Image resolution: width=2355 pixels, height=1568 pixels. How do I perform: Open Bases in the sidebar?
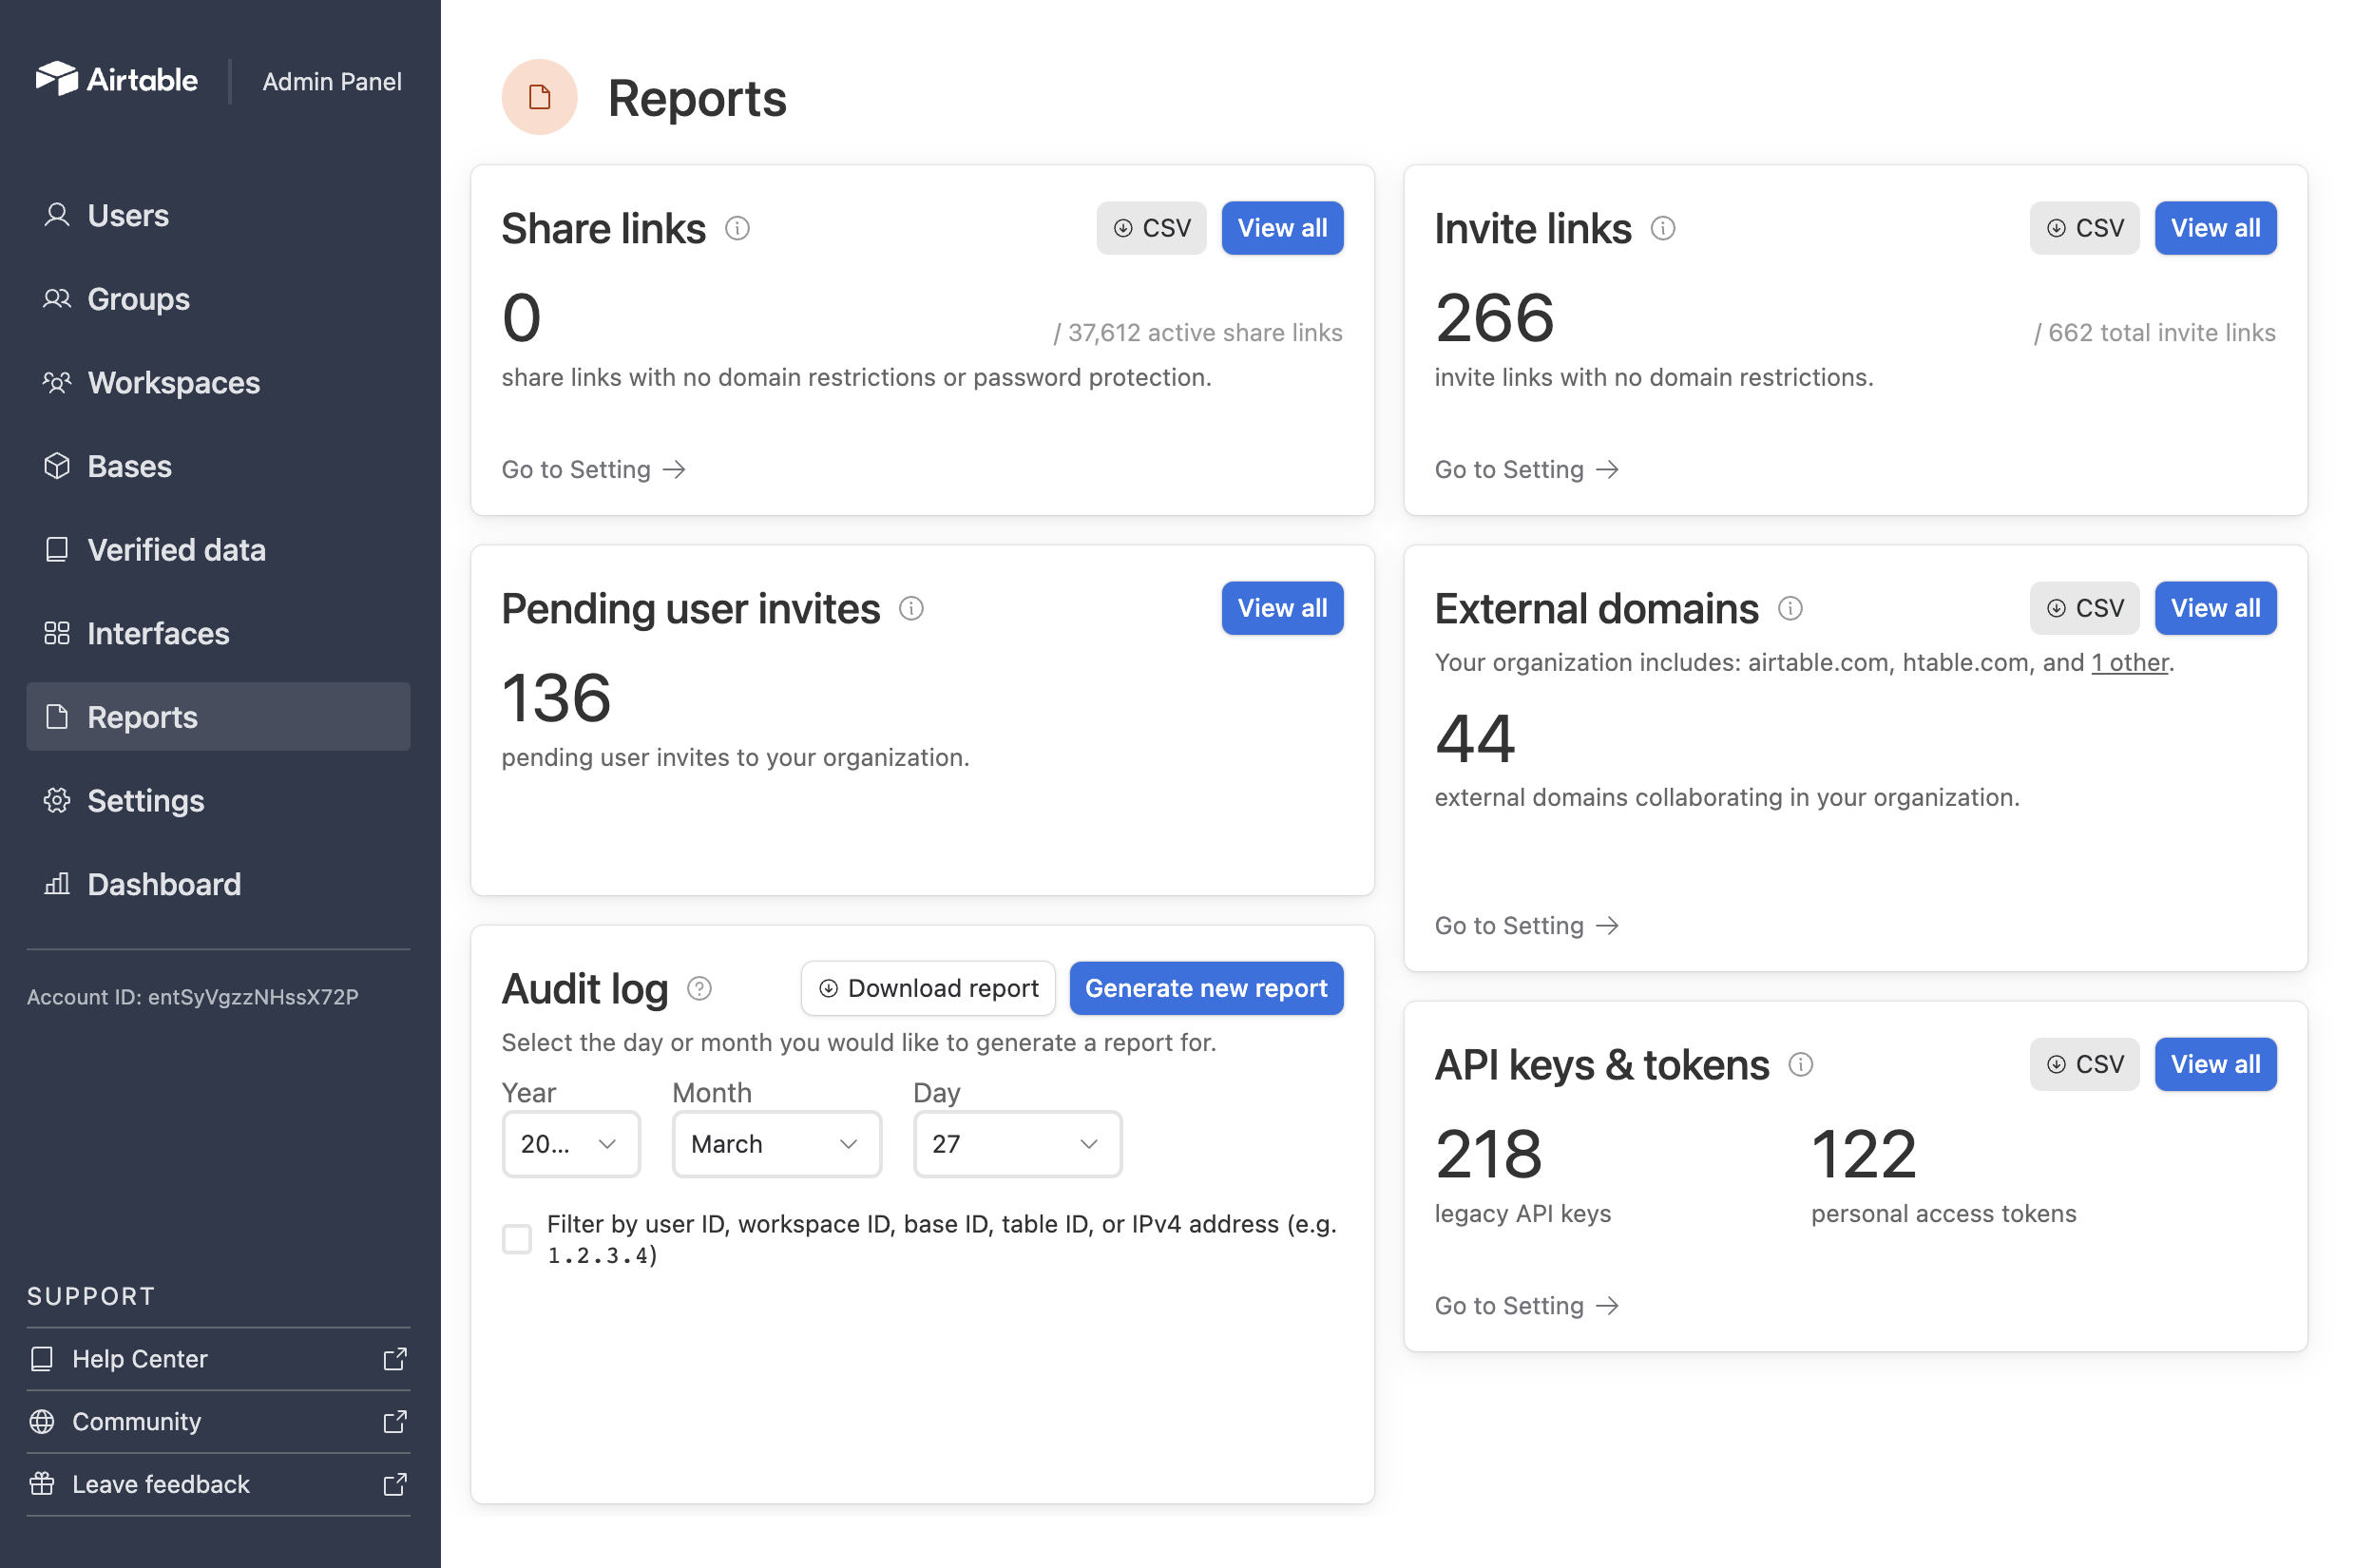tap(218, 466)
